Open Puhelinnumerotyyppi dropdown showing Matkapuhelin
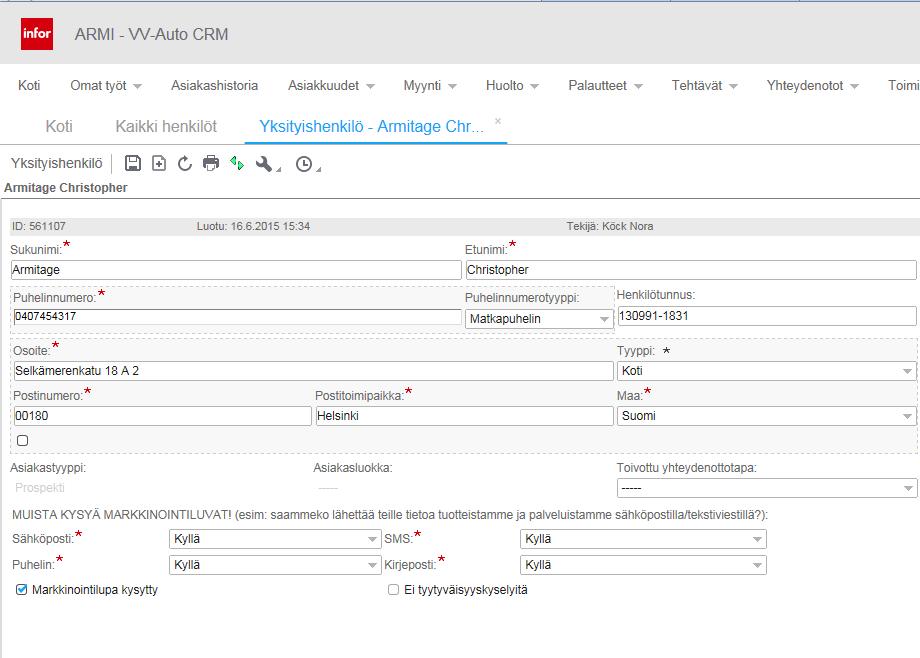 pyautogui.click(x=539, y=319)
